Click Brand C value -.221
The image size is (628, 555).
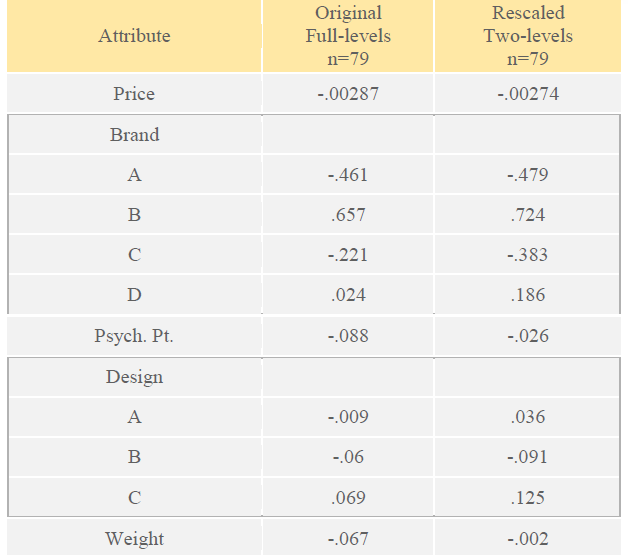tap(348, 255)
